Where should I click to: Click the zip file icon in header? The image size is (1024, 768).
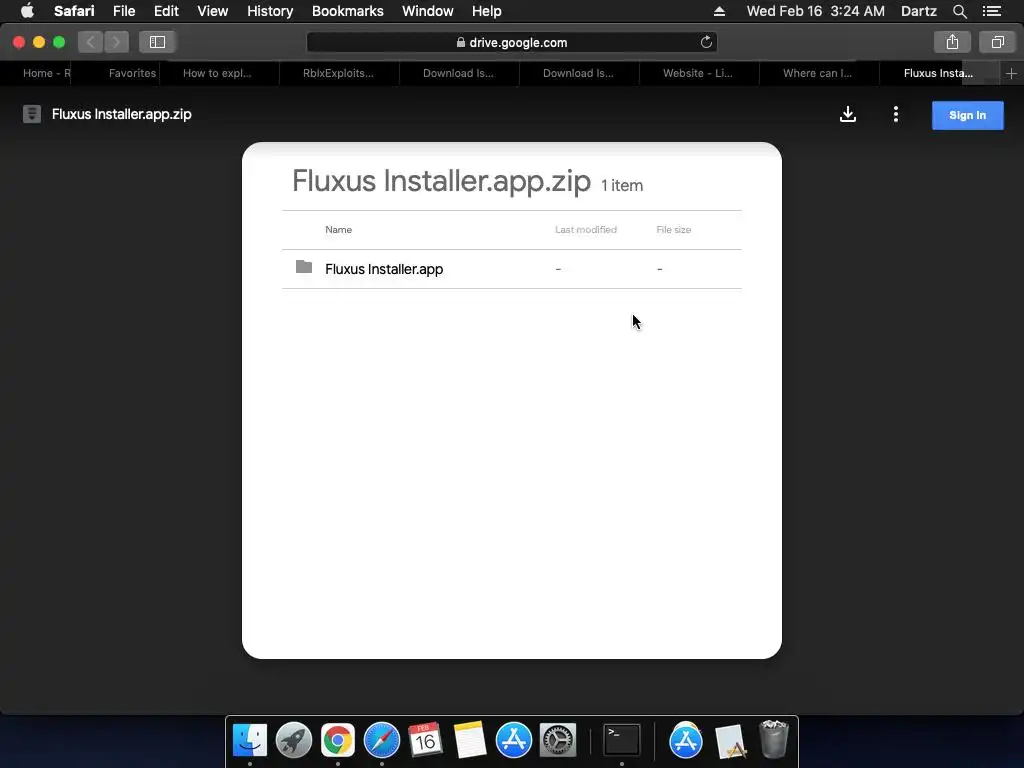32,114
